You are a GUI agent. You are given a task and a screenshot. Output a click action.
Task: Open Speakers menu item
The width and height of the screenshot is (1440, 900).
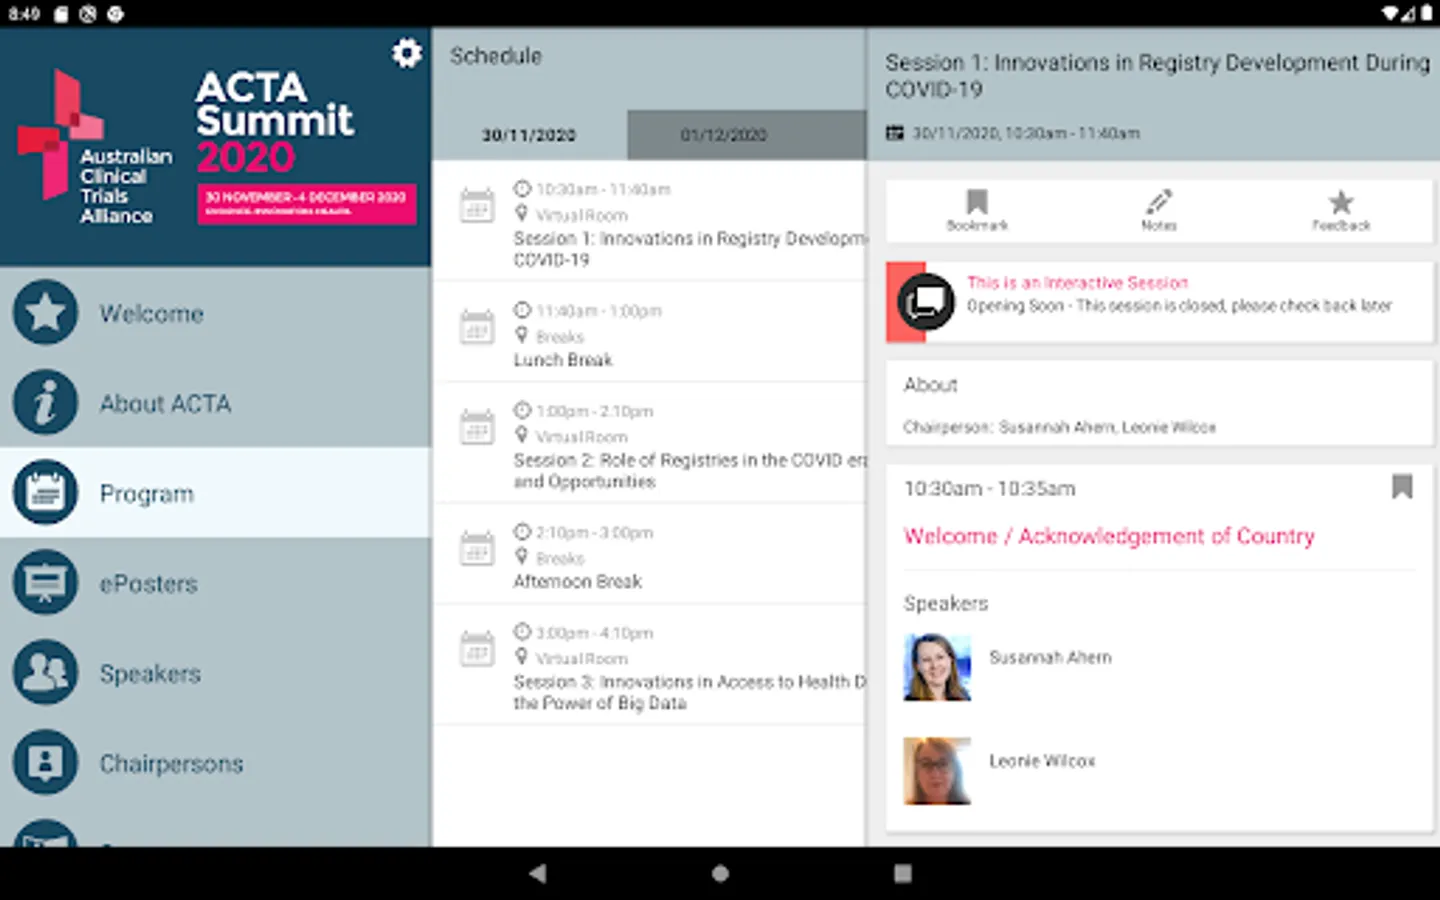tap(215, 673)
